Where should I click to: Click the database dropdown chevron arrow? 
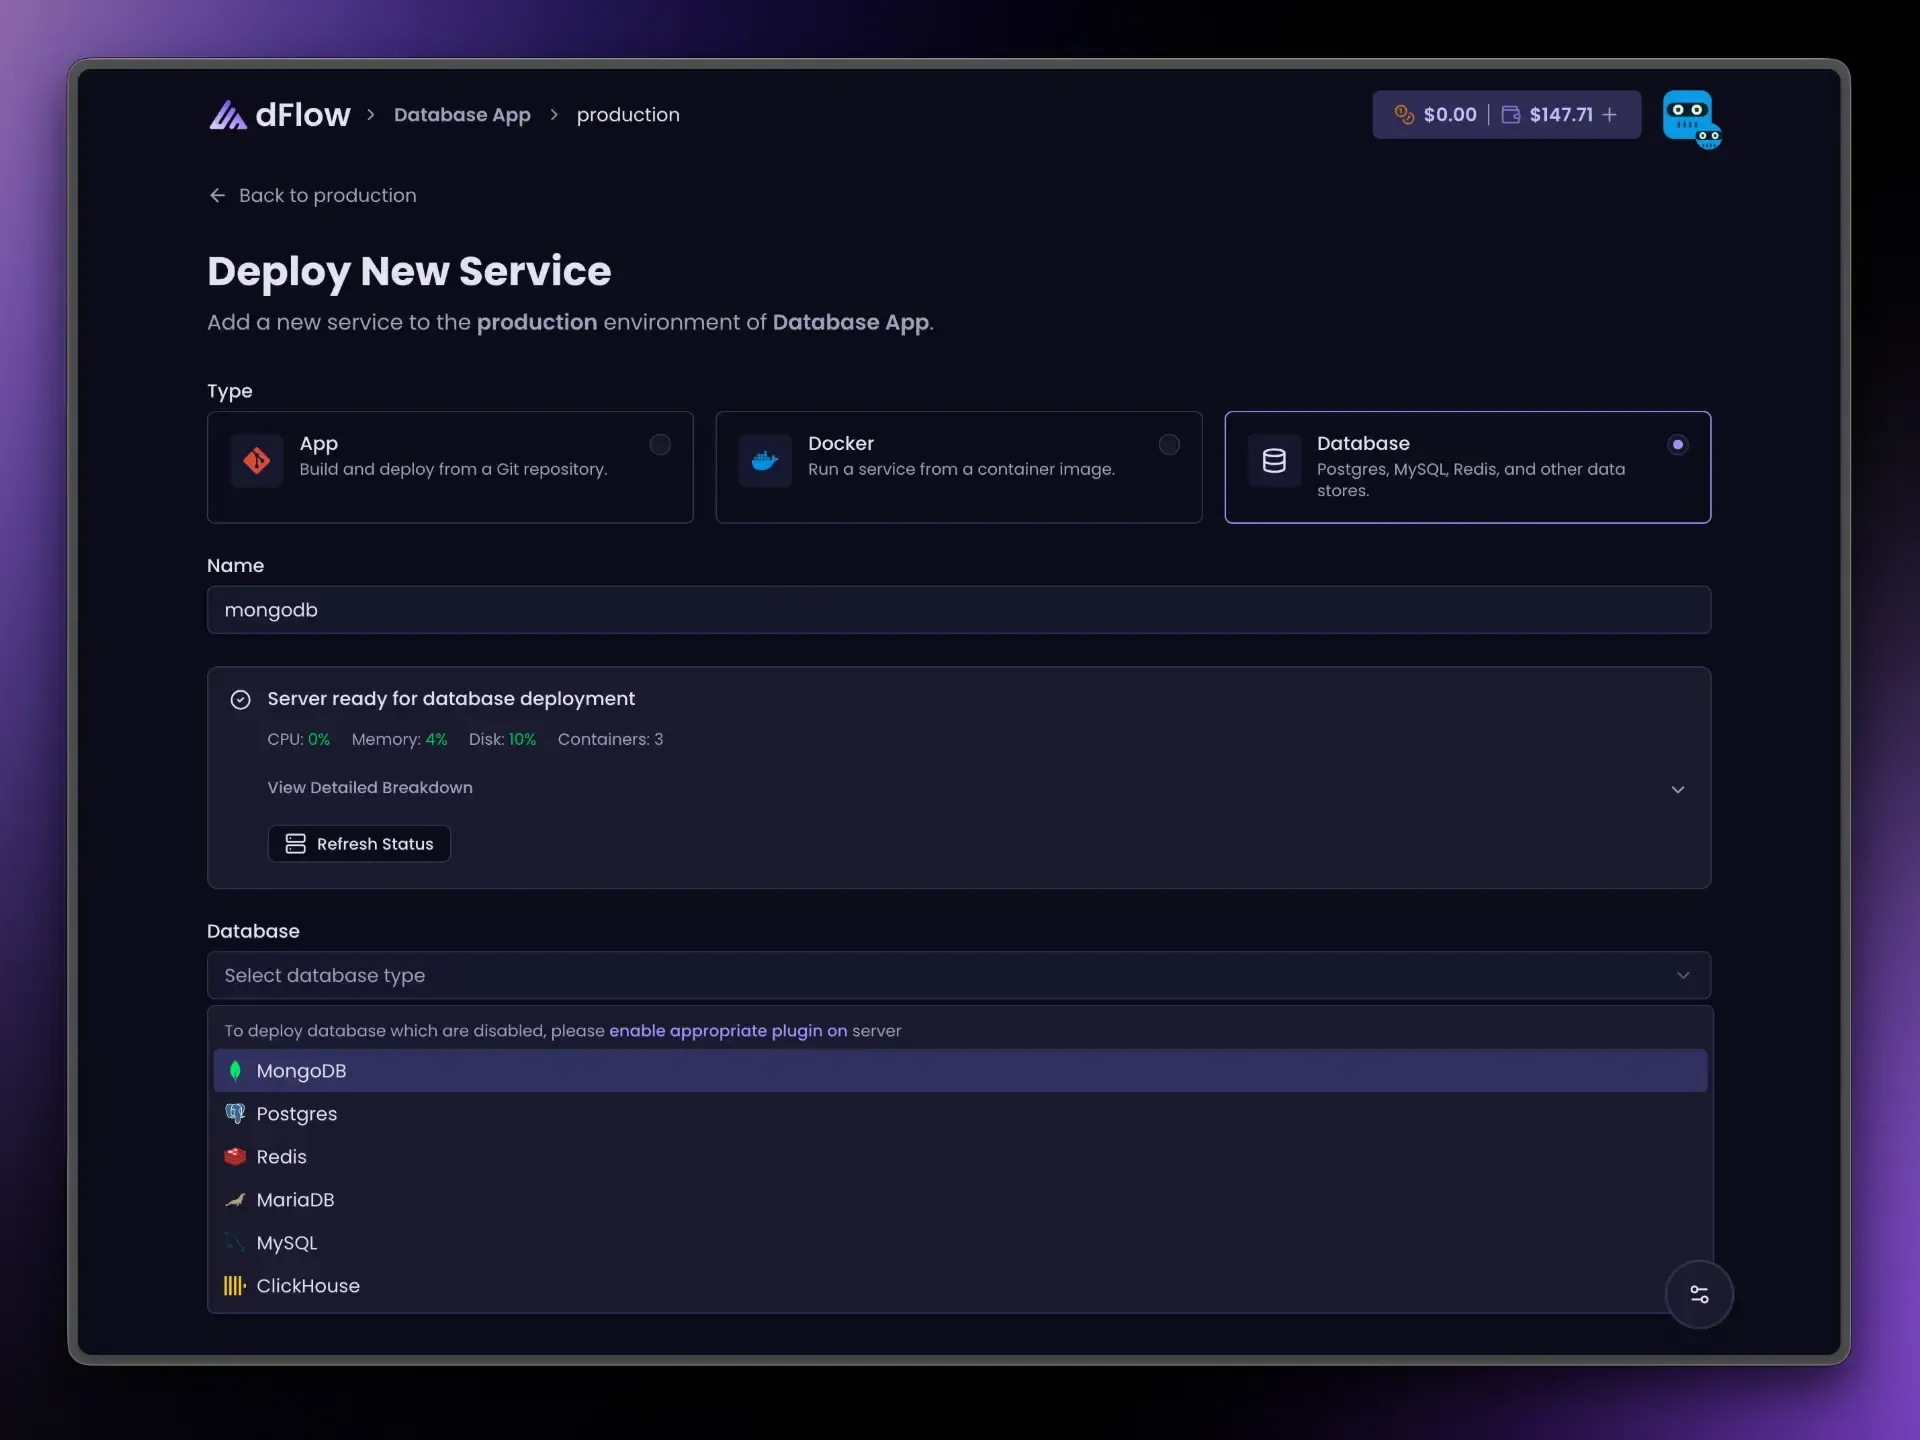1683,975
